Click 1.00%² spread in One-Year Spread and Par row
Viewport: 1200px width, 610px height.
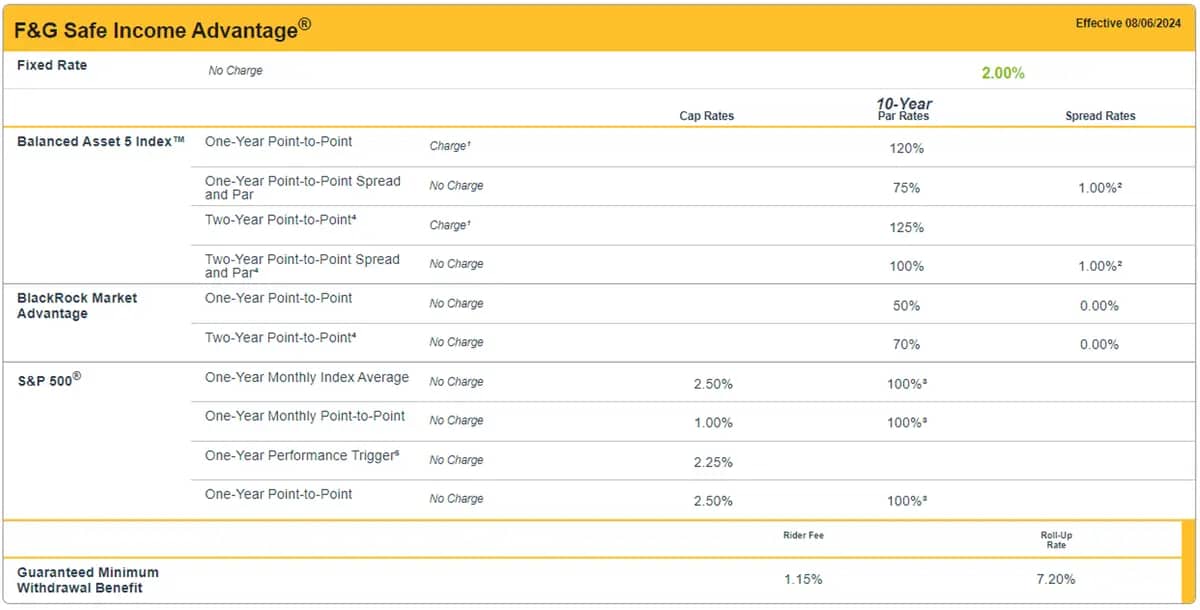(x=1100, y=187)
